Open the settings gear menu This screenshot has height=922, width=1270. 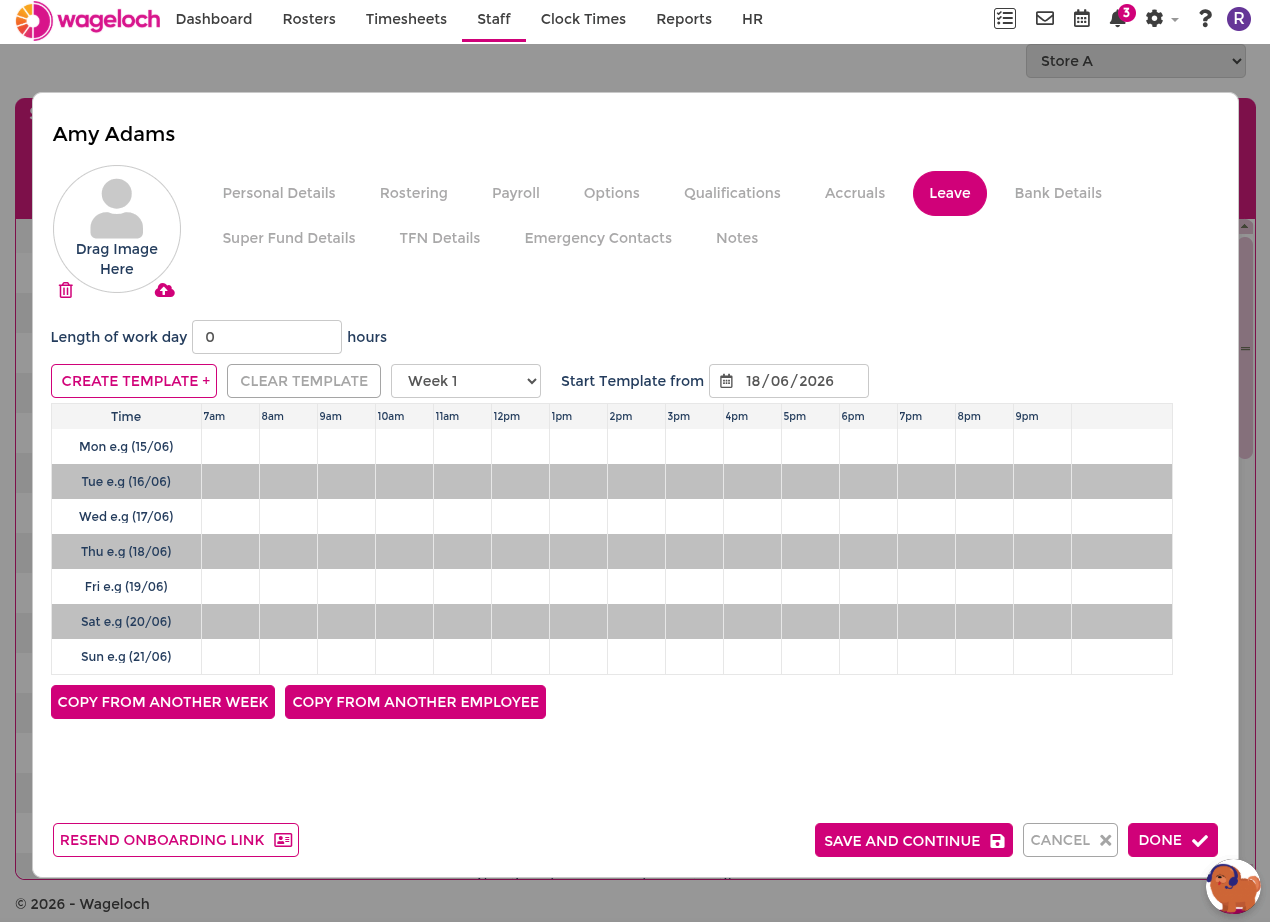(1160, 18)
